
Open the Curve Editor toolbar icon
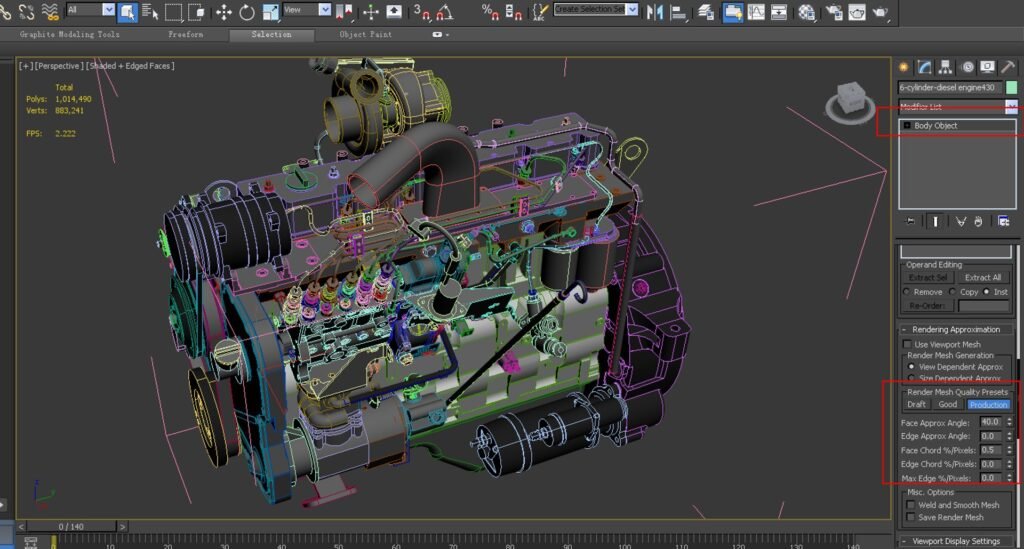[756, 12]
